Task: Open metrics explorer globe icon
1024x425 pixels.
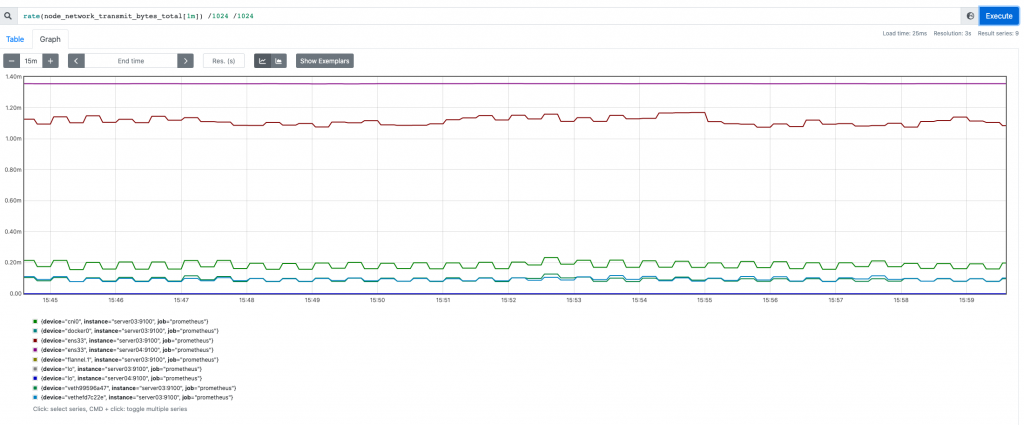Action: (x=970, y=16)
